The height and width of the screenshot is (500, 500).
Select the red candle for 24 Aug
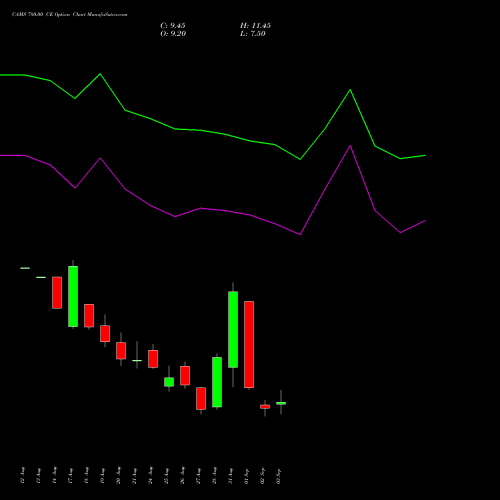pyautogui.click(x=153, y=359)
